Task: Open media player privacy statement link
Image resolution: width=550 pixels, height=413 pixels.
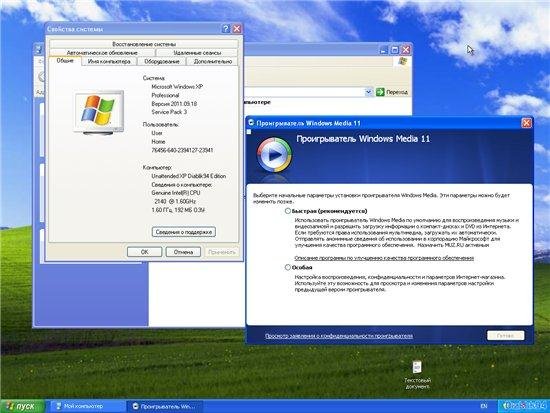Action: pos(339,336)
